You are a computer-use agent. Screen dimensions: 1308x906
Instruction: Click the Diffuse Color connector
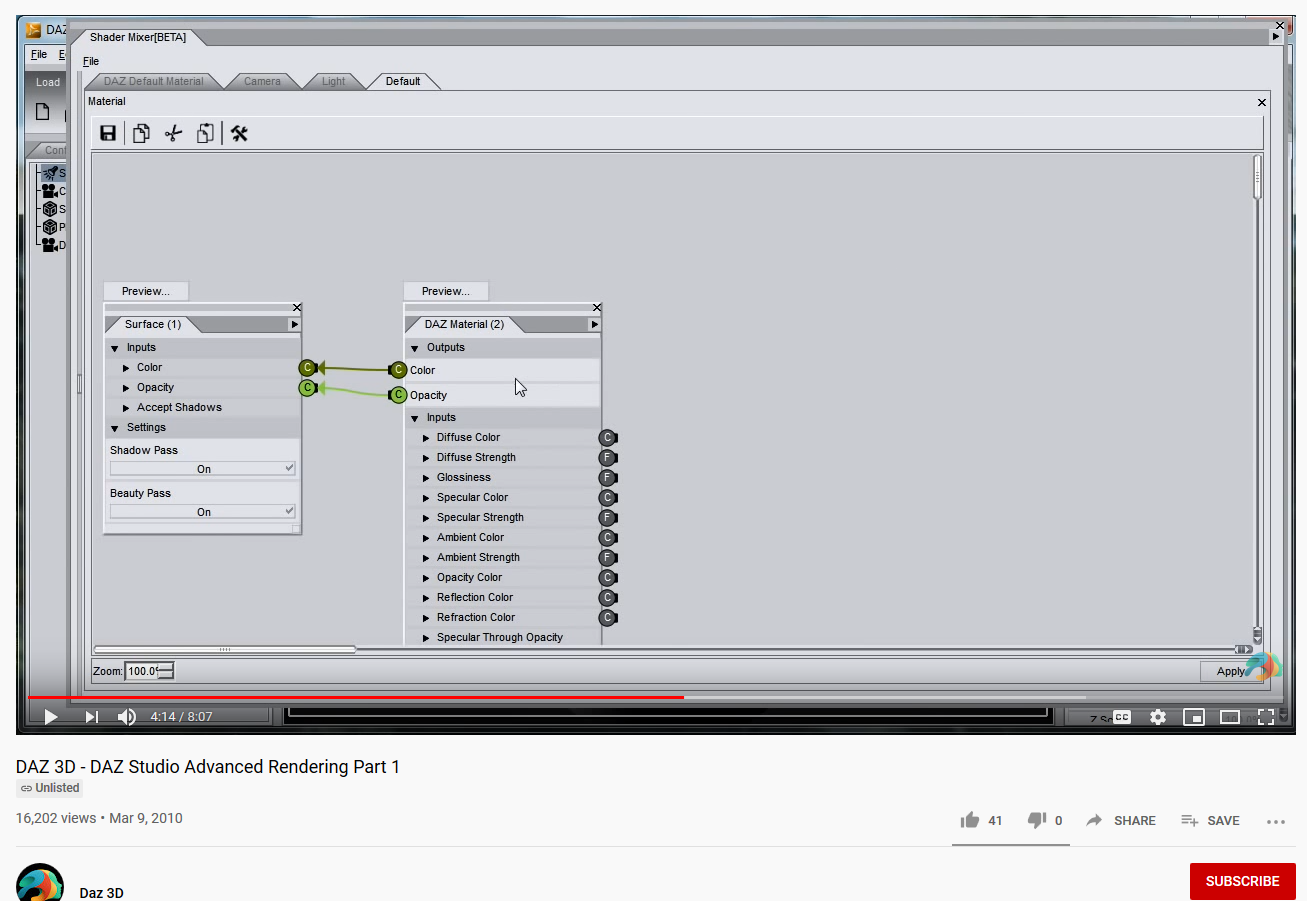(608, 438)
